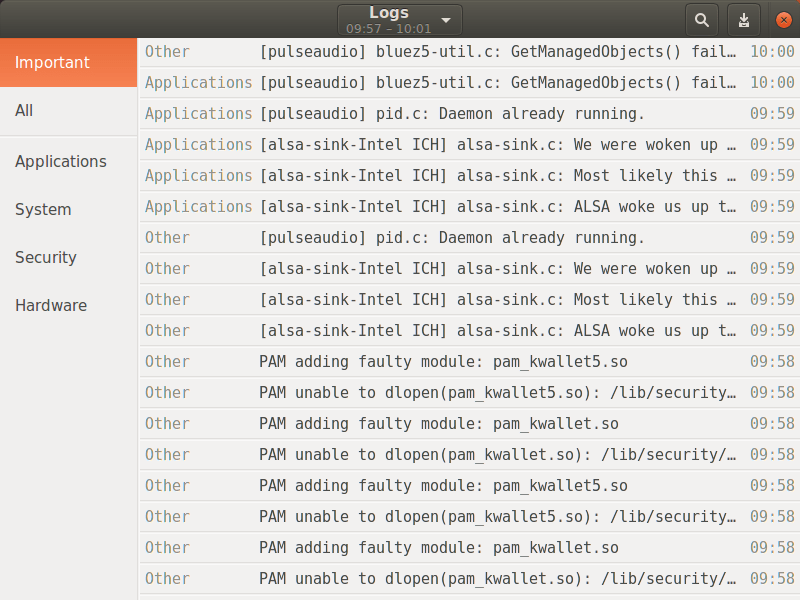
Task: Select the last 'PAM unable to dlopen(pam_kwallet.so)' entry
Action: point(470,579)
